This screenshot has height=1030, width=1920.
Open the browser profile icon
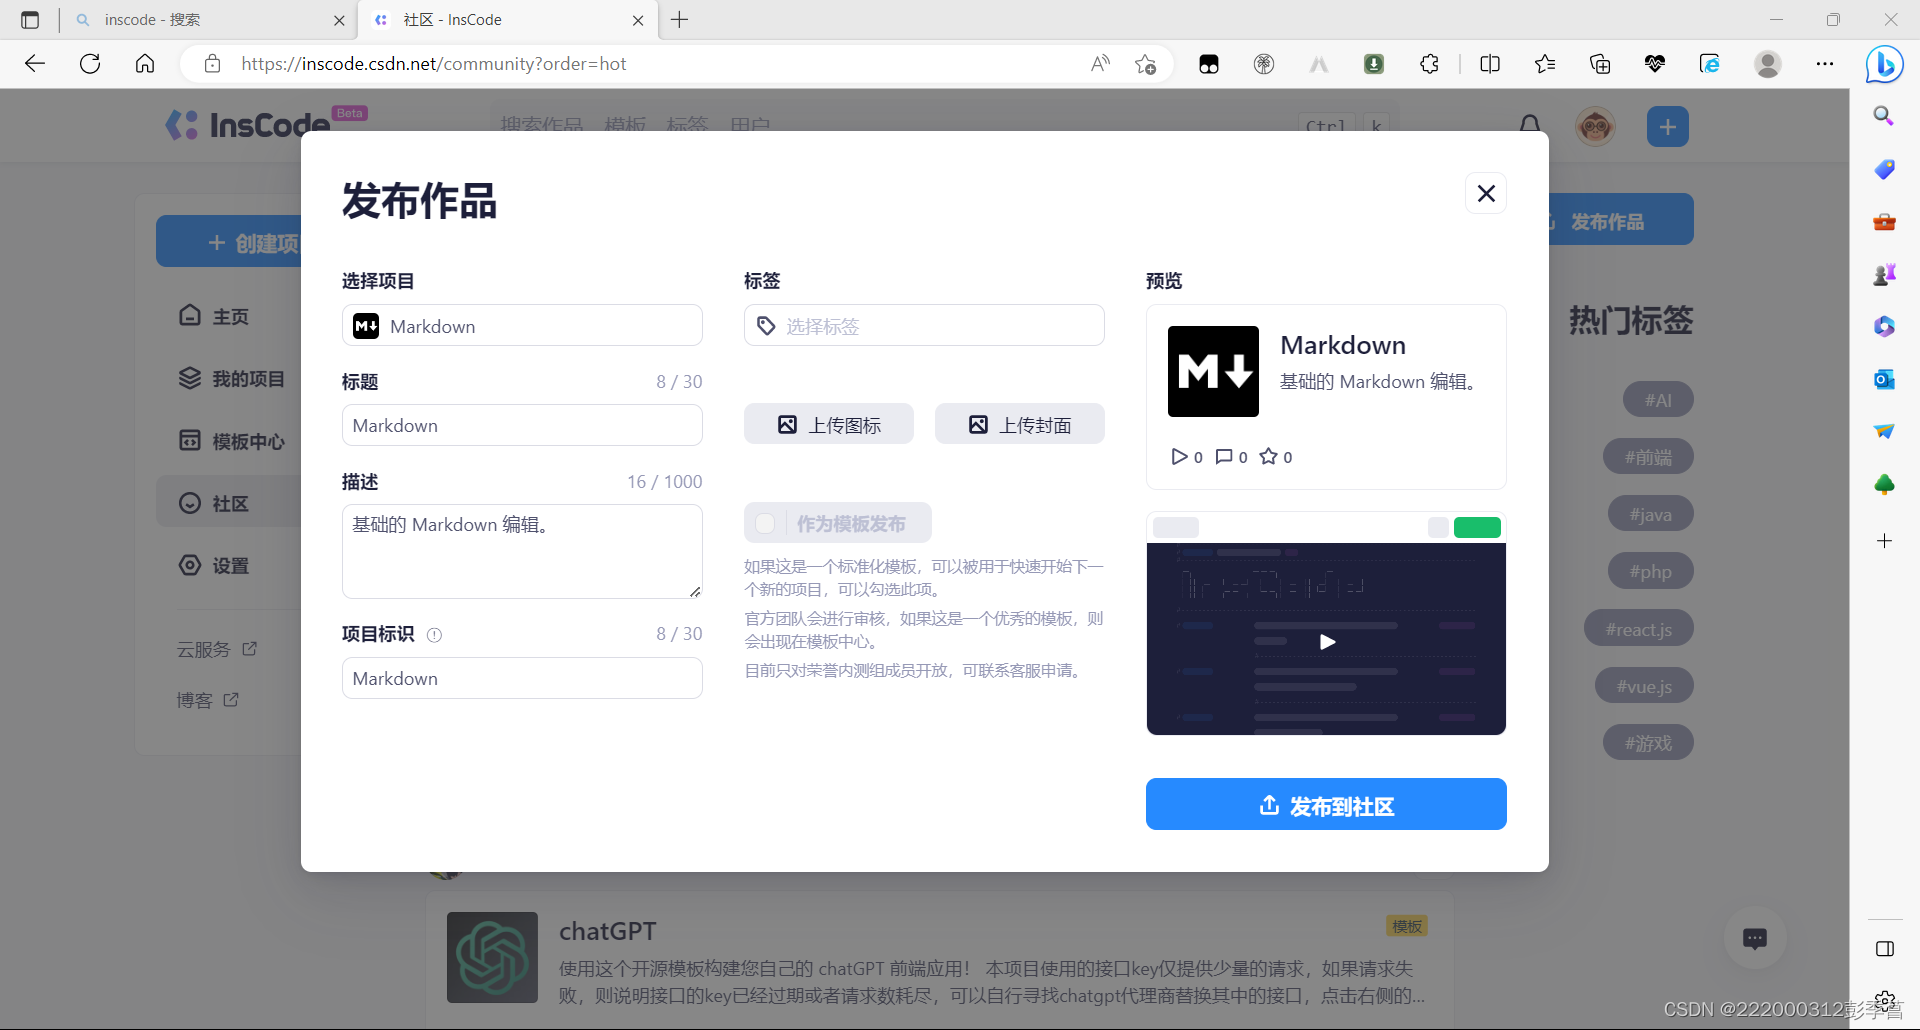coord(1768,64)
